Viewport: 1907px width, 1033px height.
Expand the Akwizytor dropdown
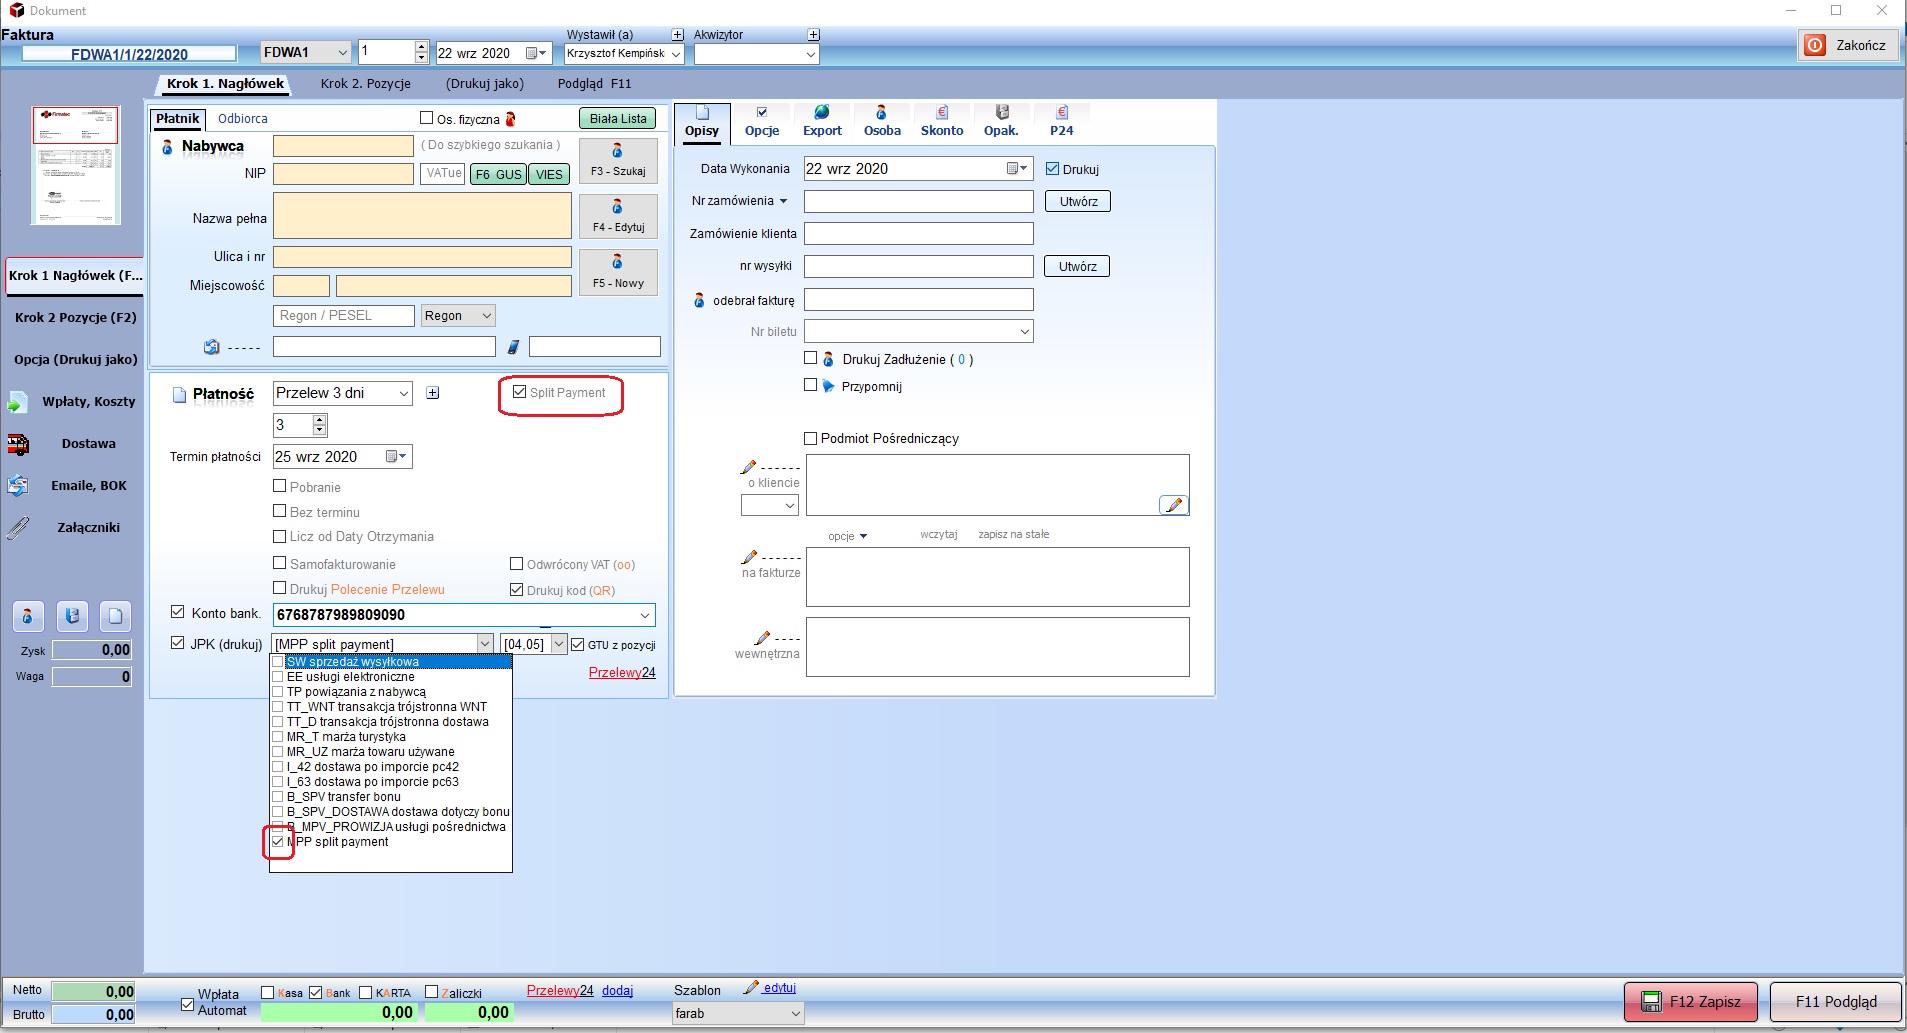point(811,54)
